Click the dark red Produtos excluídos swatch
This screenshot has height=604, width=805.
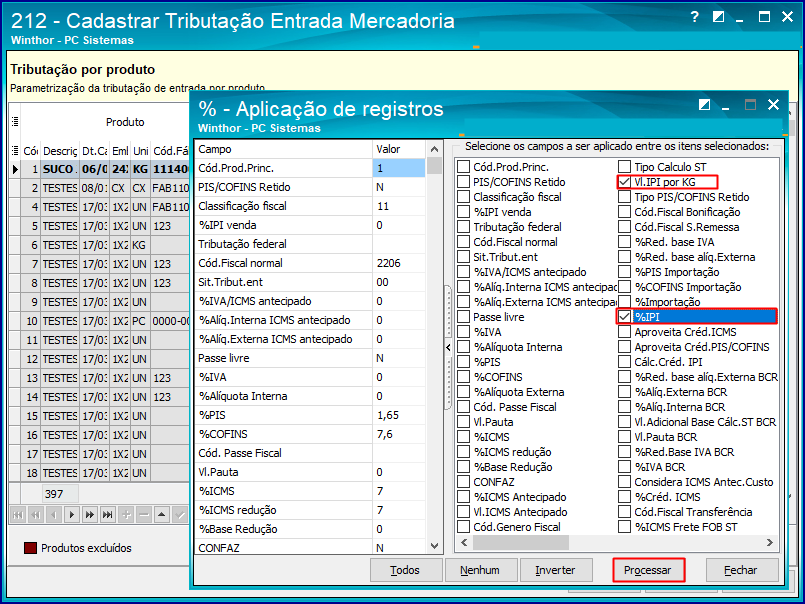click(x=30, y=548)
